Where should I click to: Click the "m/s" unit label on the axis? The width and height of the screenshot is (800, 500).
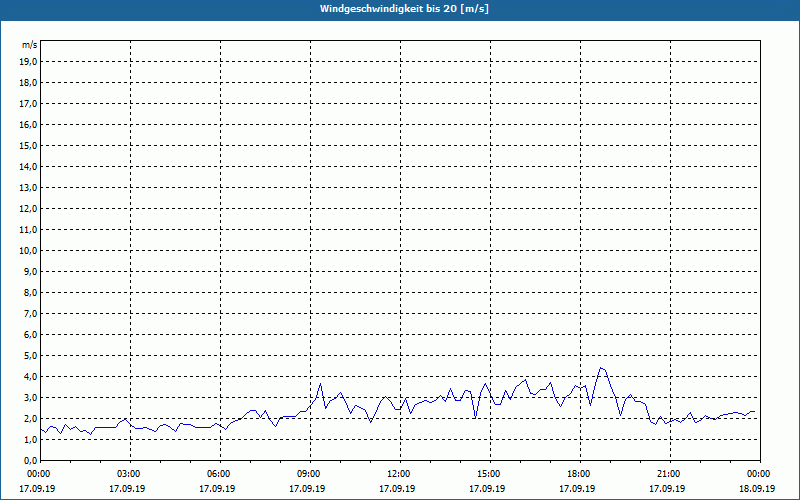[30, 45]
